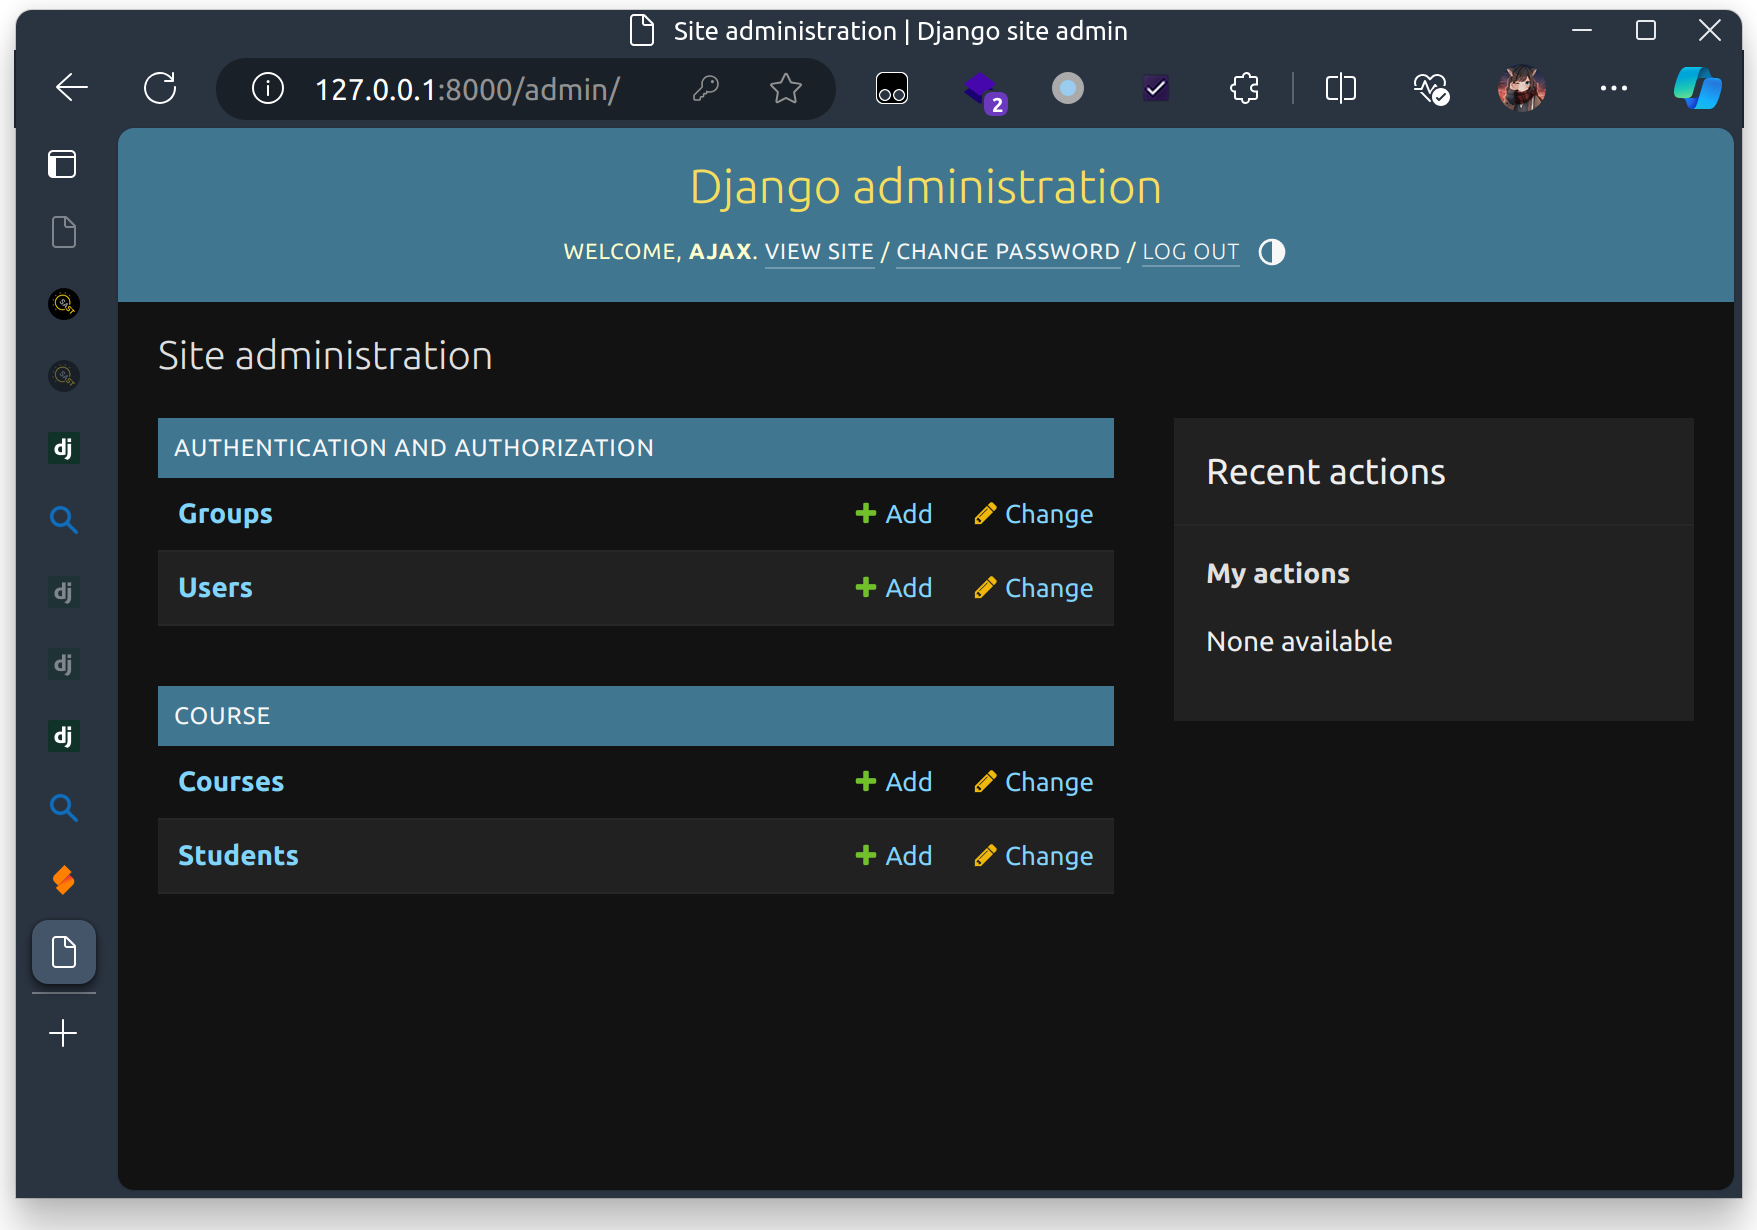Open the Users model link
Screen dimensions: 1757x1230
pyautogui.click(x=215, y=588)
